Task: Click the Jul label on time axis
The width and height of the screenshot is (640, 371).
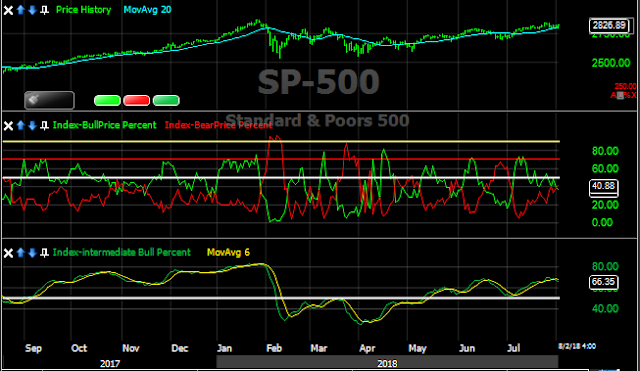Action: 513,348
